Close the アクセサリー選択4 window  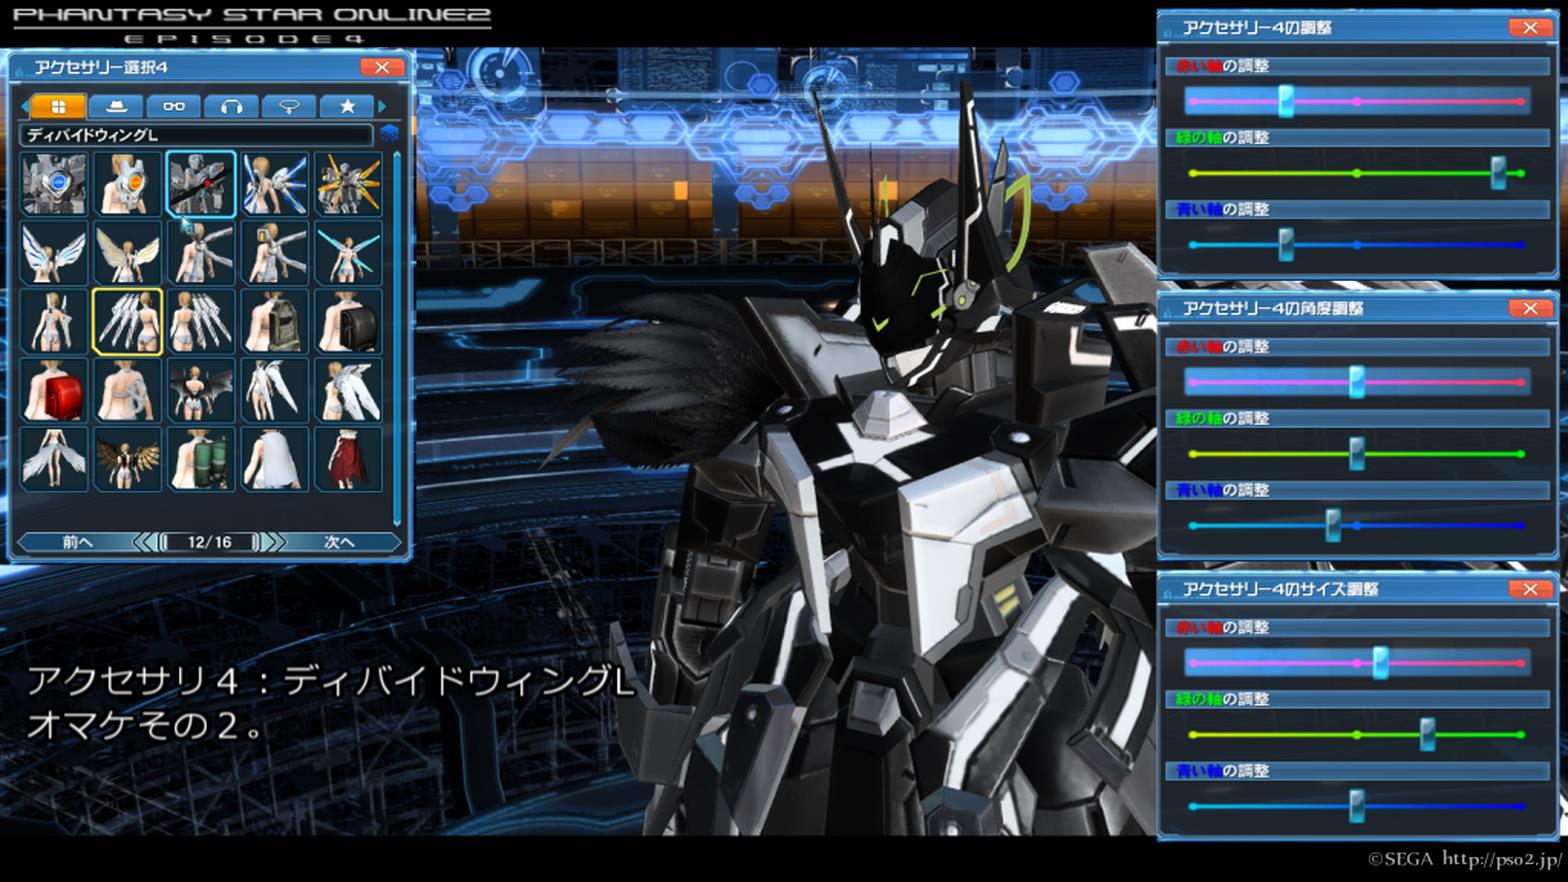(382, 67)
